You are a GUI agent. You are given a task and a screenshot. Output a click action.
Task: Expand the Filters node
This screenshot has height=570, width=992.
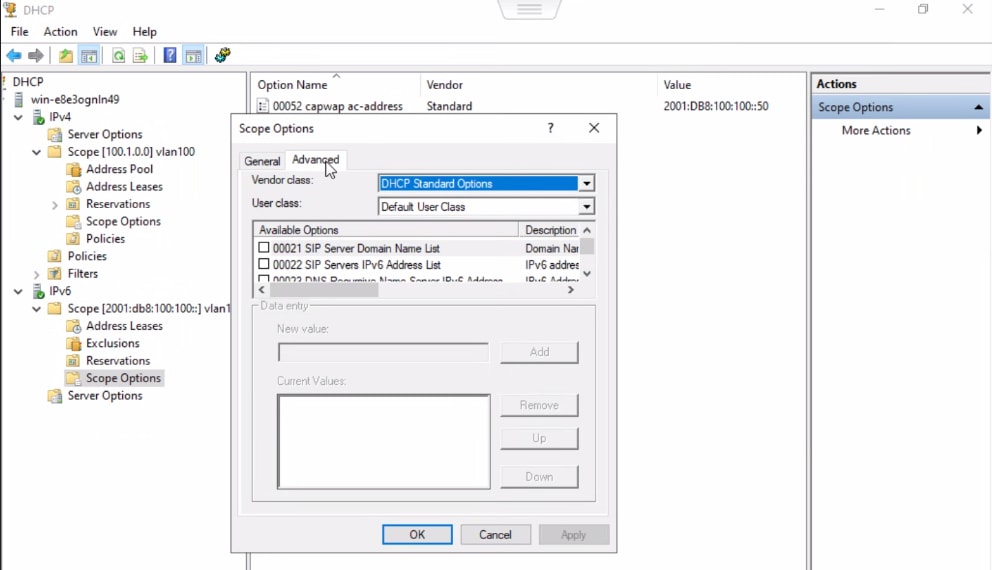pos(37,274)
